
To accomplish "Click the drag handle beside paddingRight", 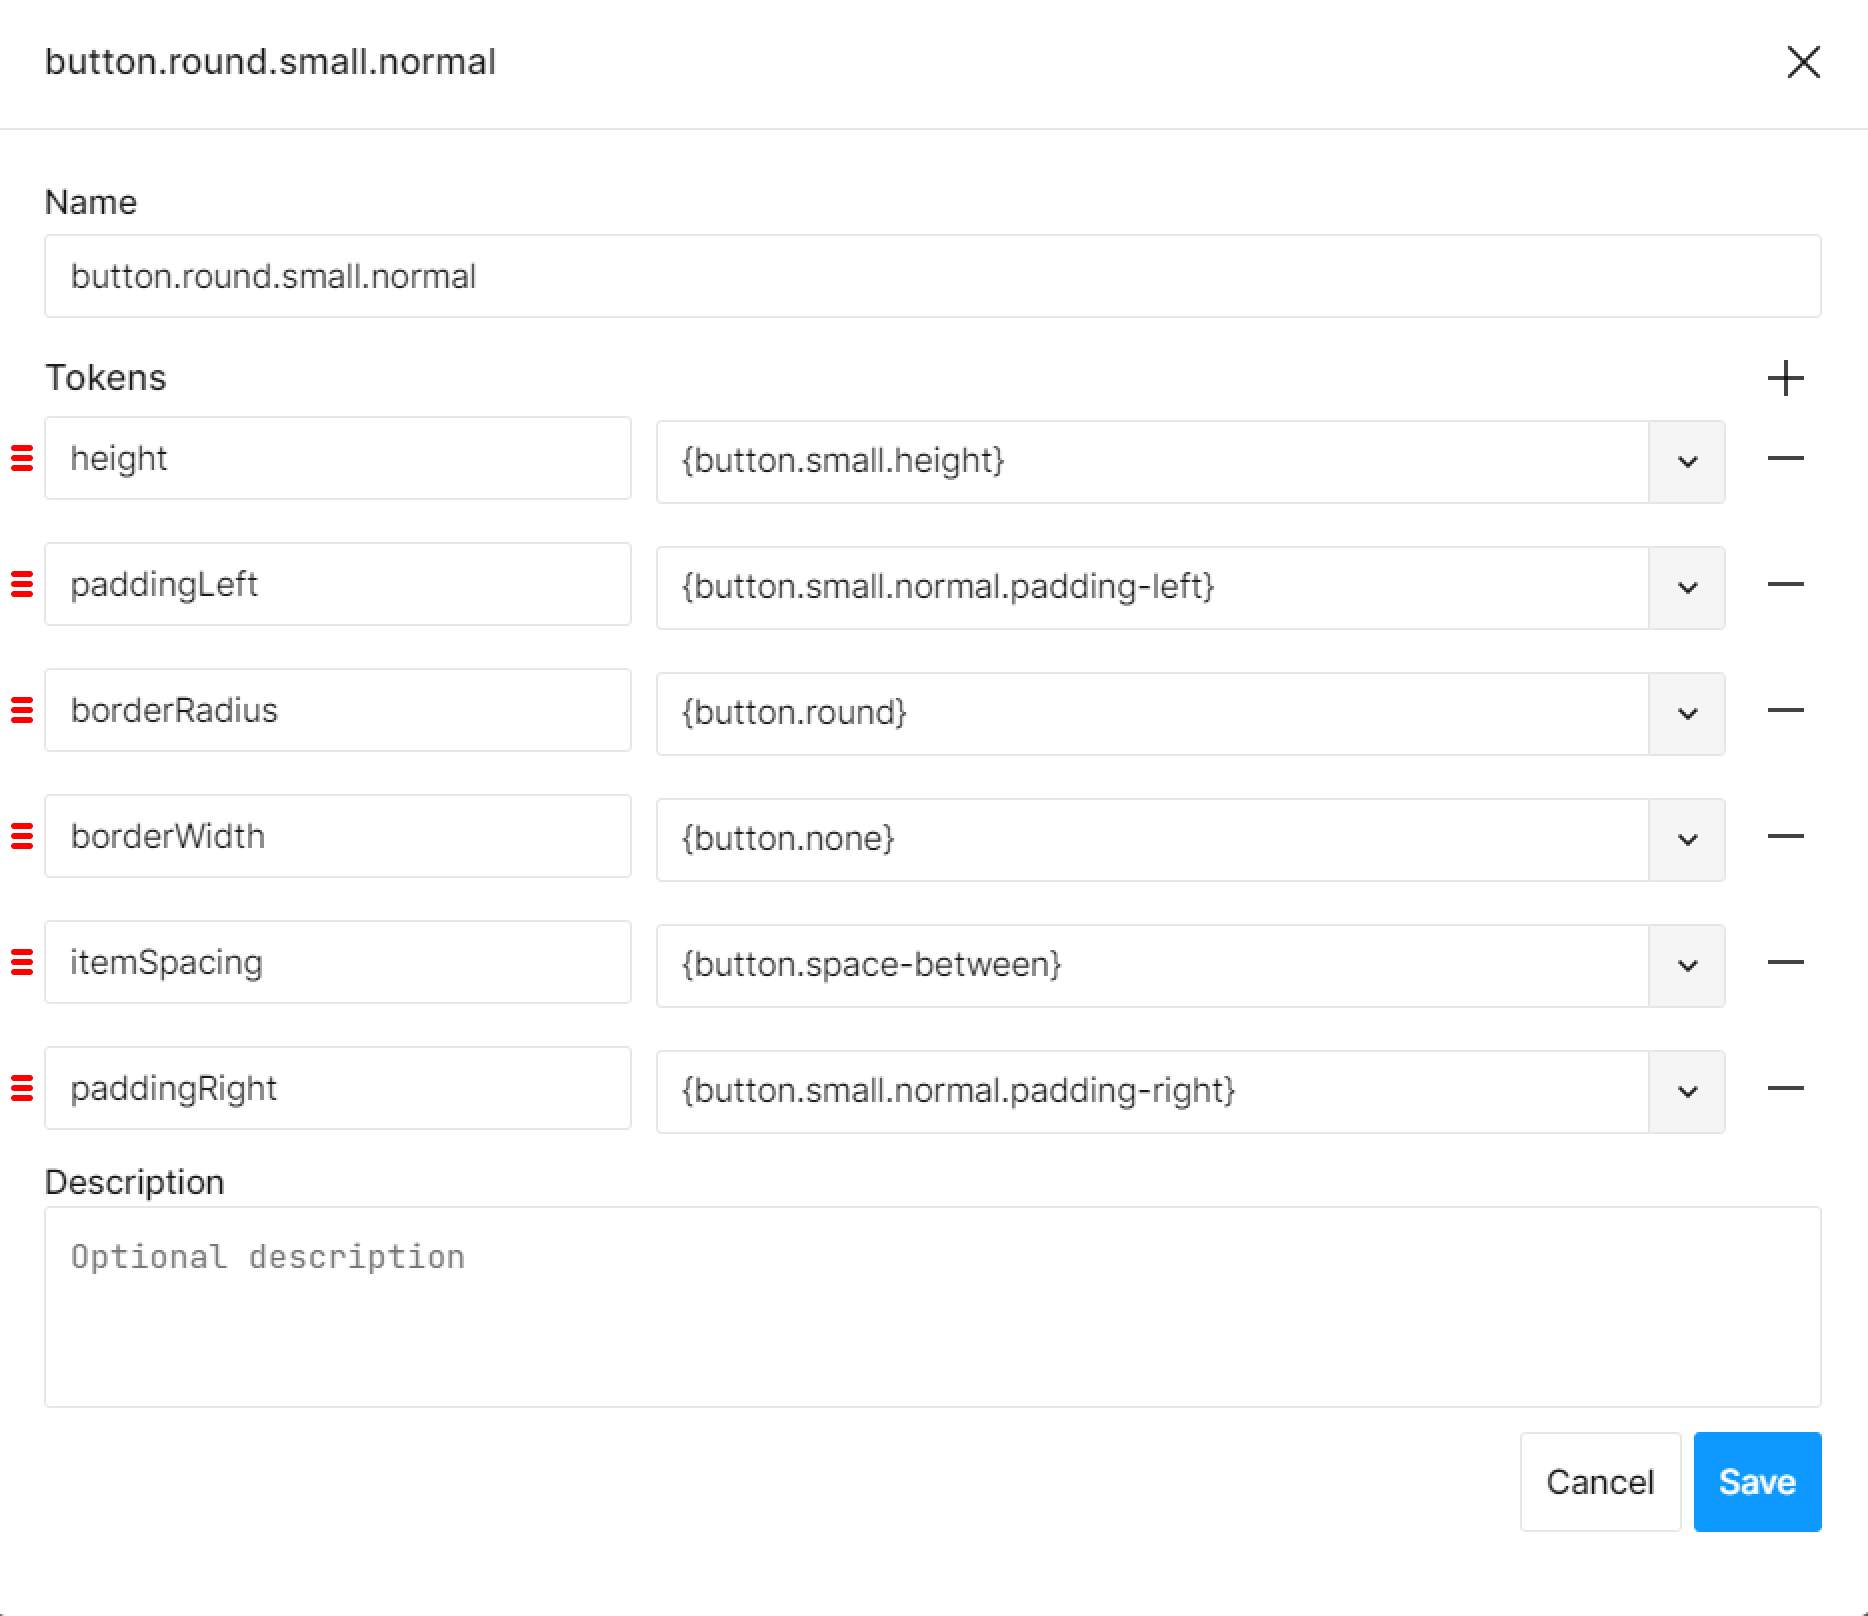I will point(21,1088).
